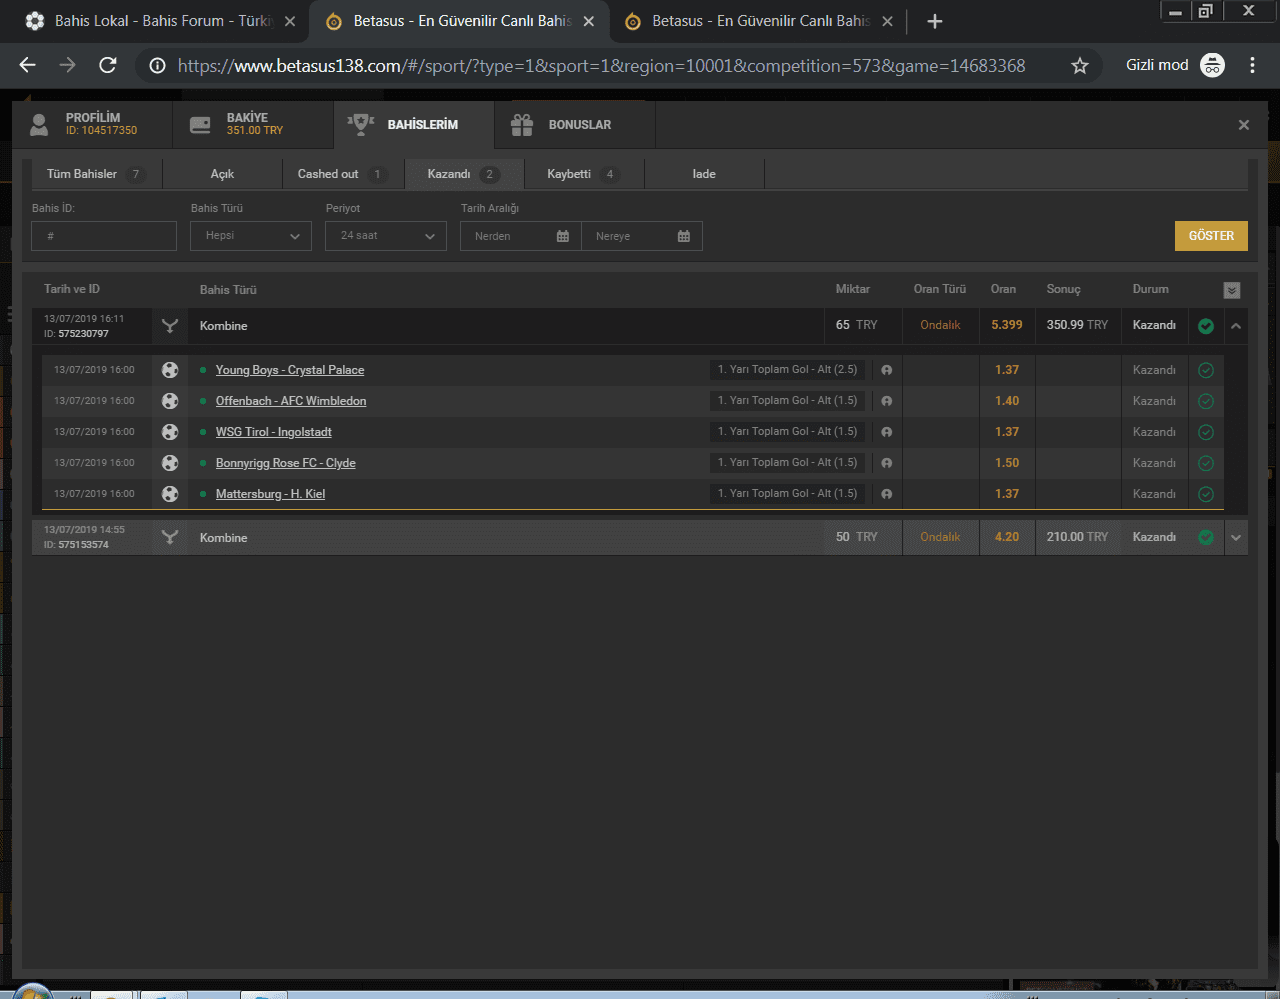The image size is (1280, 999).
Task: Close the bets panel with X
Action: coord(1244,125)
